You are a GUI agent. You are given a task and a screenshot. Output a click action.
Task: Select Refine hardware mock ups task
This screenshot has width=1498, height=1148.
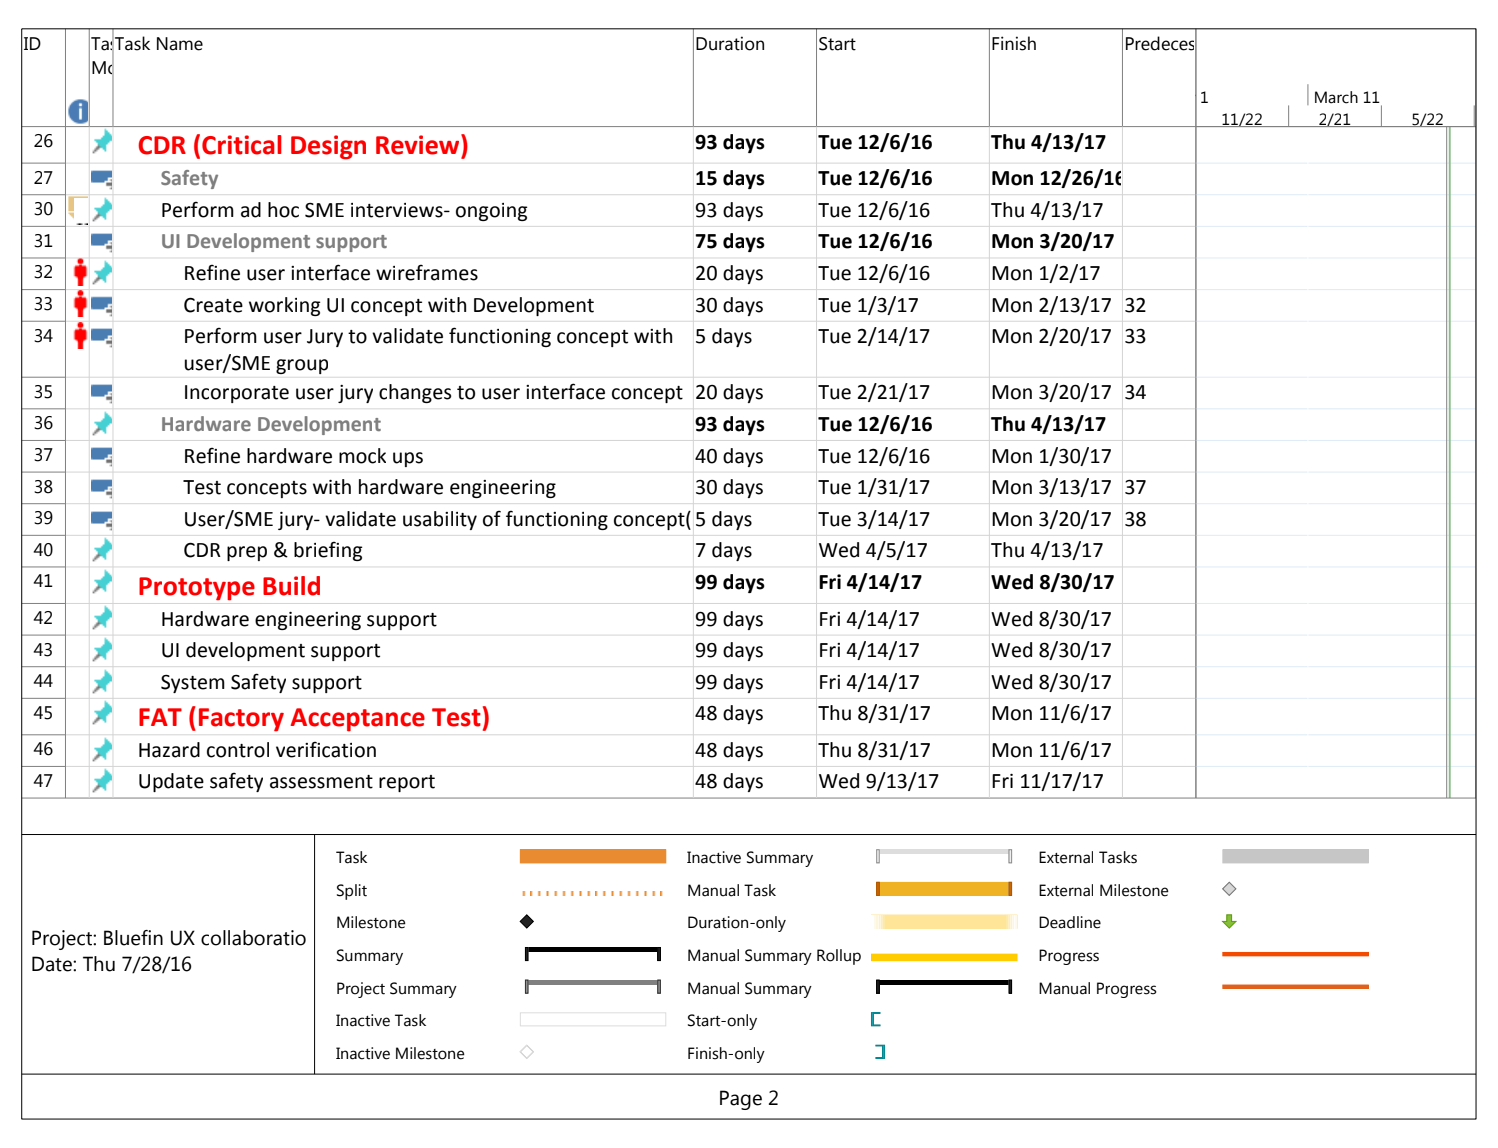pyautogui.click(x=303, y=457)
